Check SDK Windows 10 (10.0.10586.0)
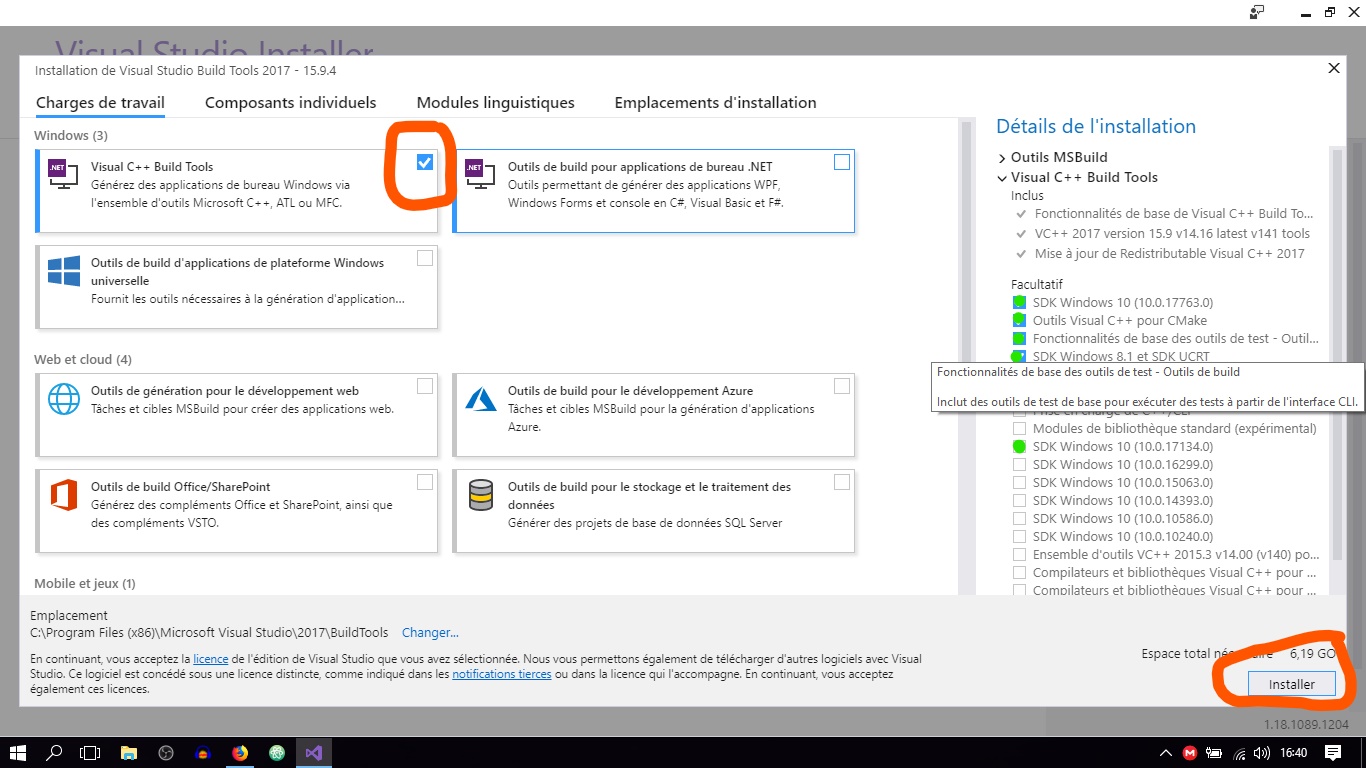The width and height of the screenshot is (1366, 768). [1019, 518]
